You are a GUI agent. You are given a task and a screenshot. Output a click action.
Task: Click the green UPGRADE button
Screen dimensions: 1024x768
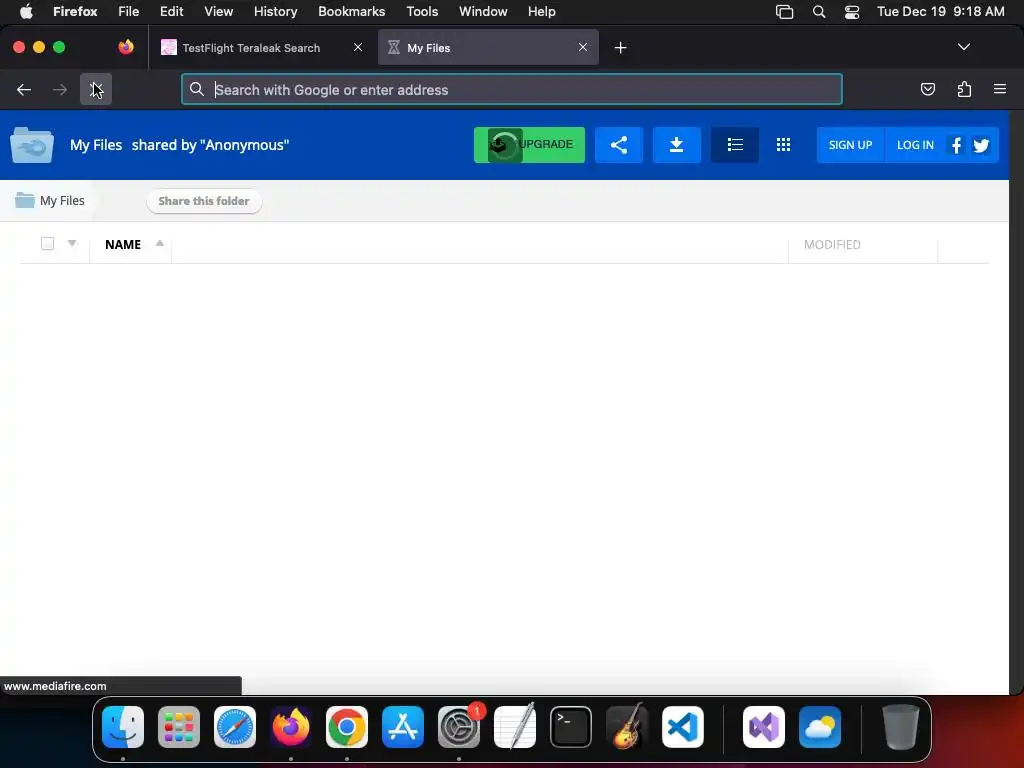[x=530, y=145]
